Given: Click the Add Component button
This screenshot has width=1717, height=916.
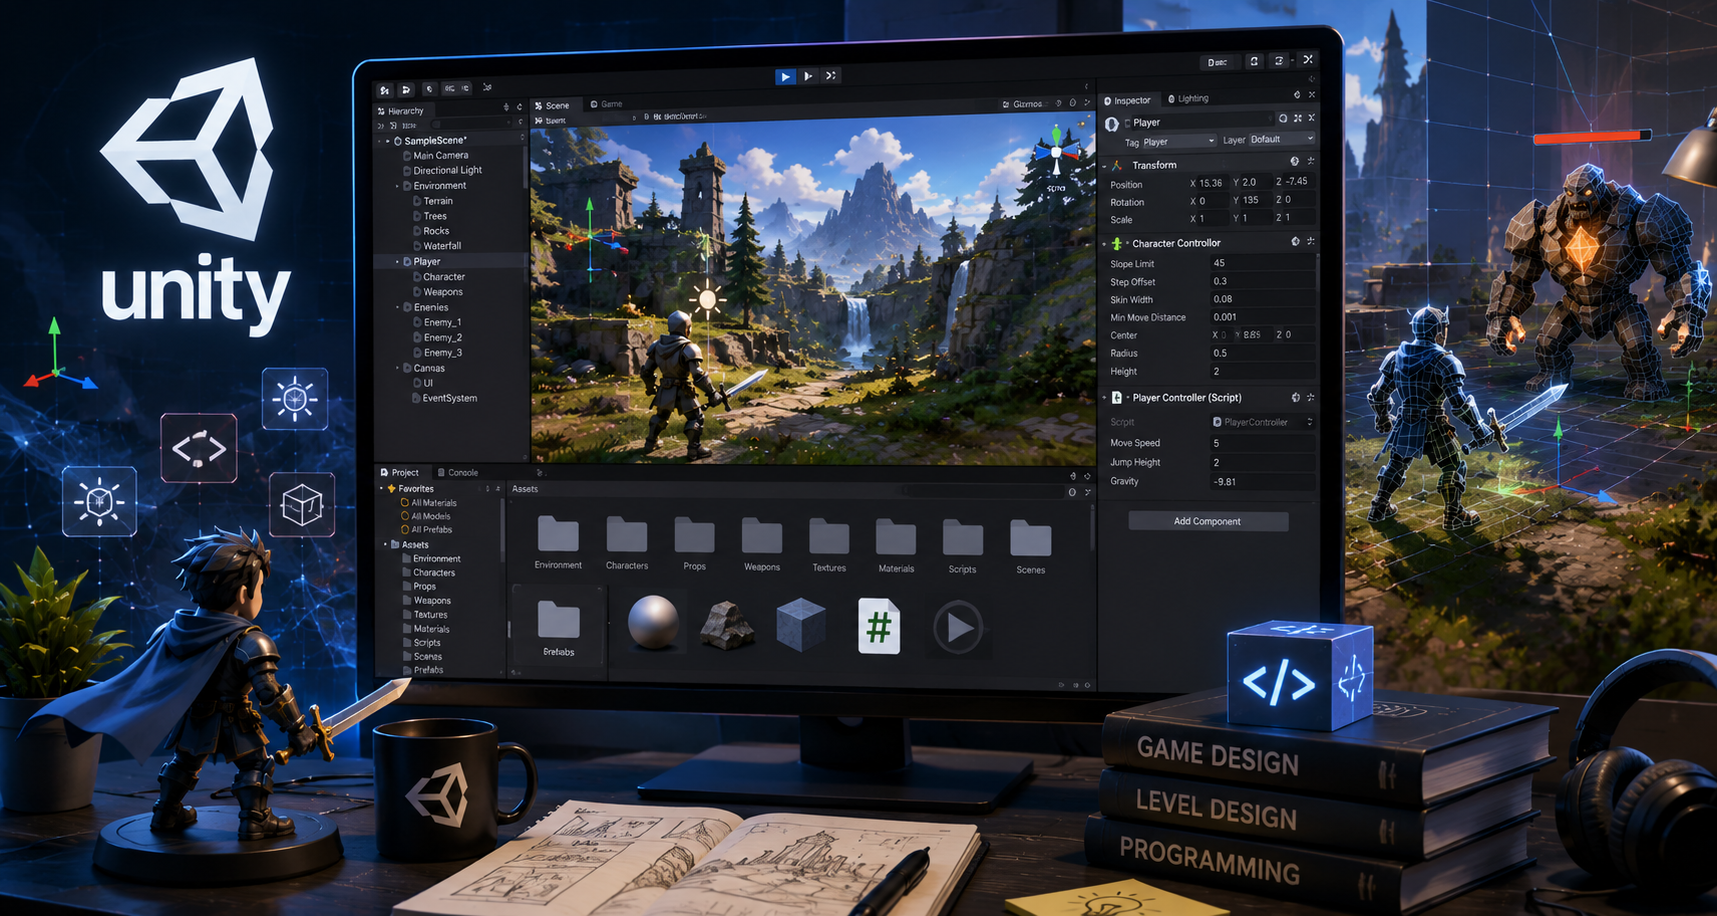Looking at the screenshot, I should point(1208,521).
